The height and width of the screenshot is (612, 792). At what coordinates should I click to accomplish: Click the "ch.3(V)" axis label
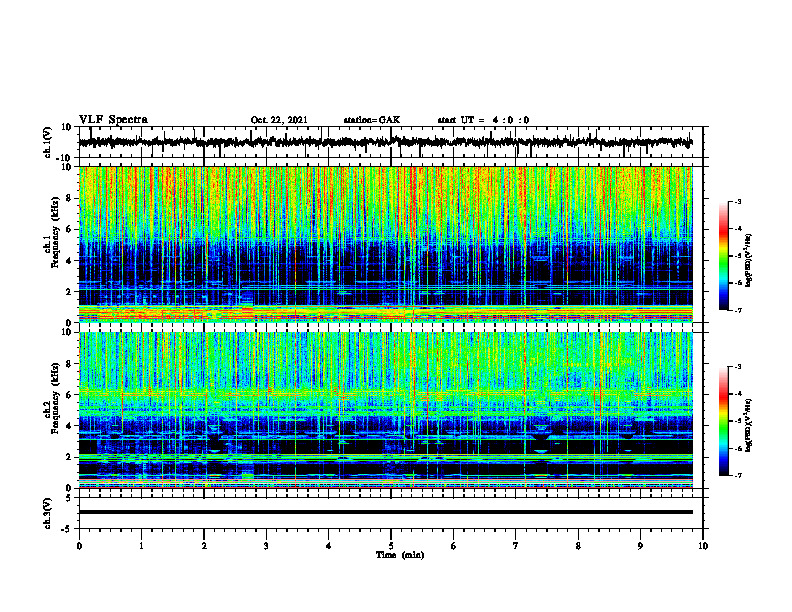(48, 513)
